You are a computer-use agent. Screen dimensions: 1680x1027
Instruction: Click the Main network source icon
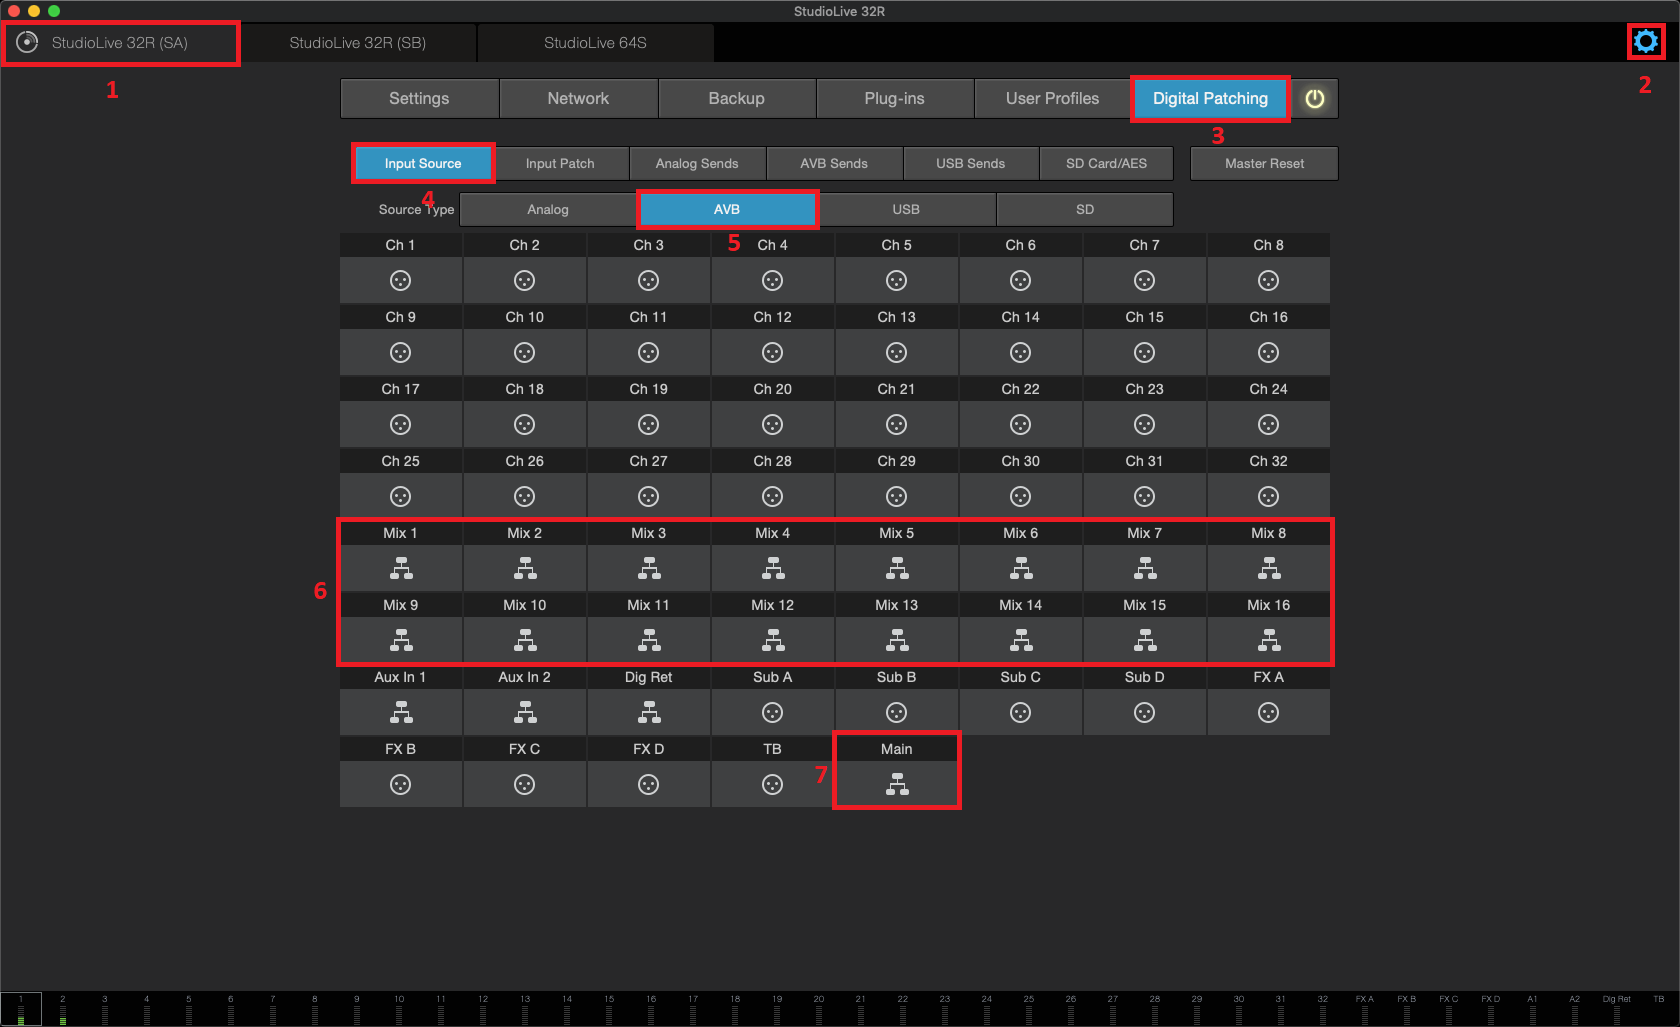tap(897, 784)
